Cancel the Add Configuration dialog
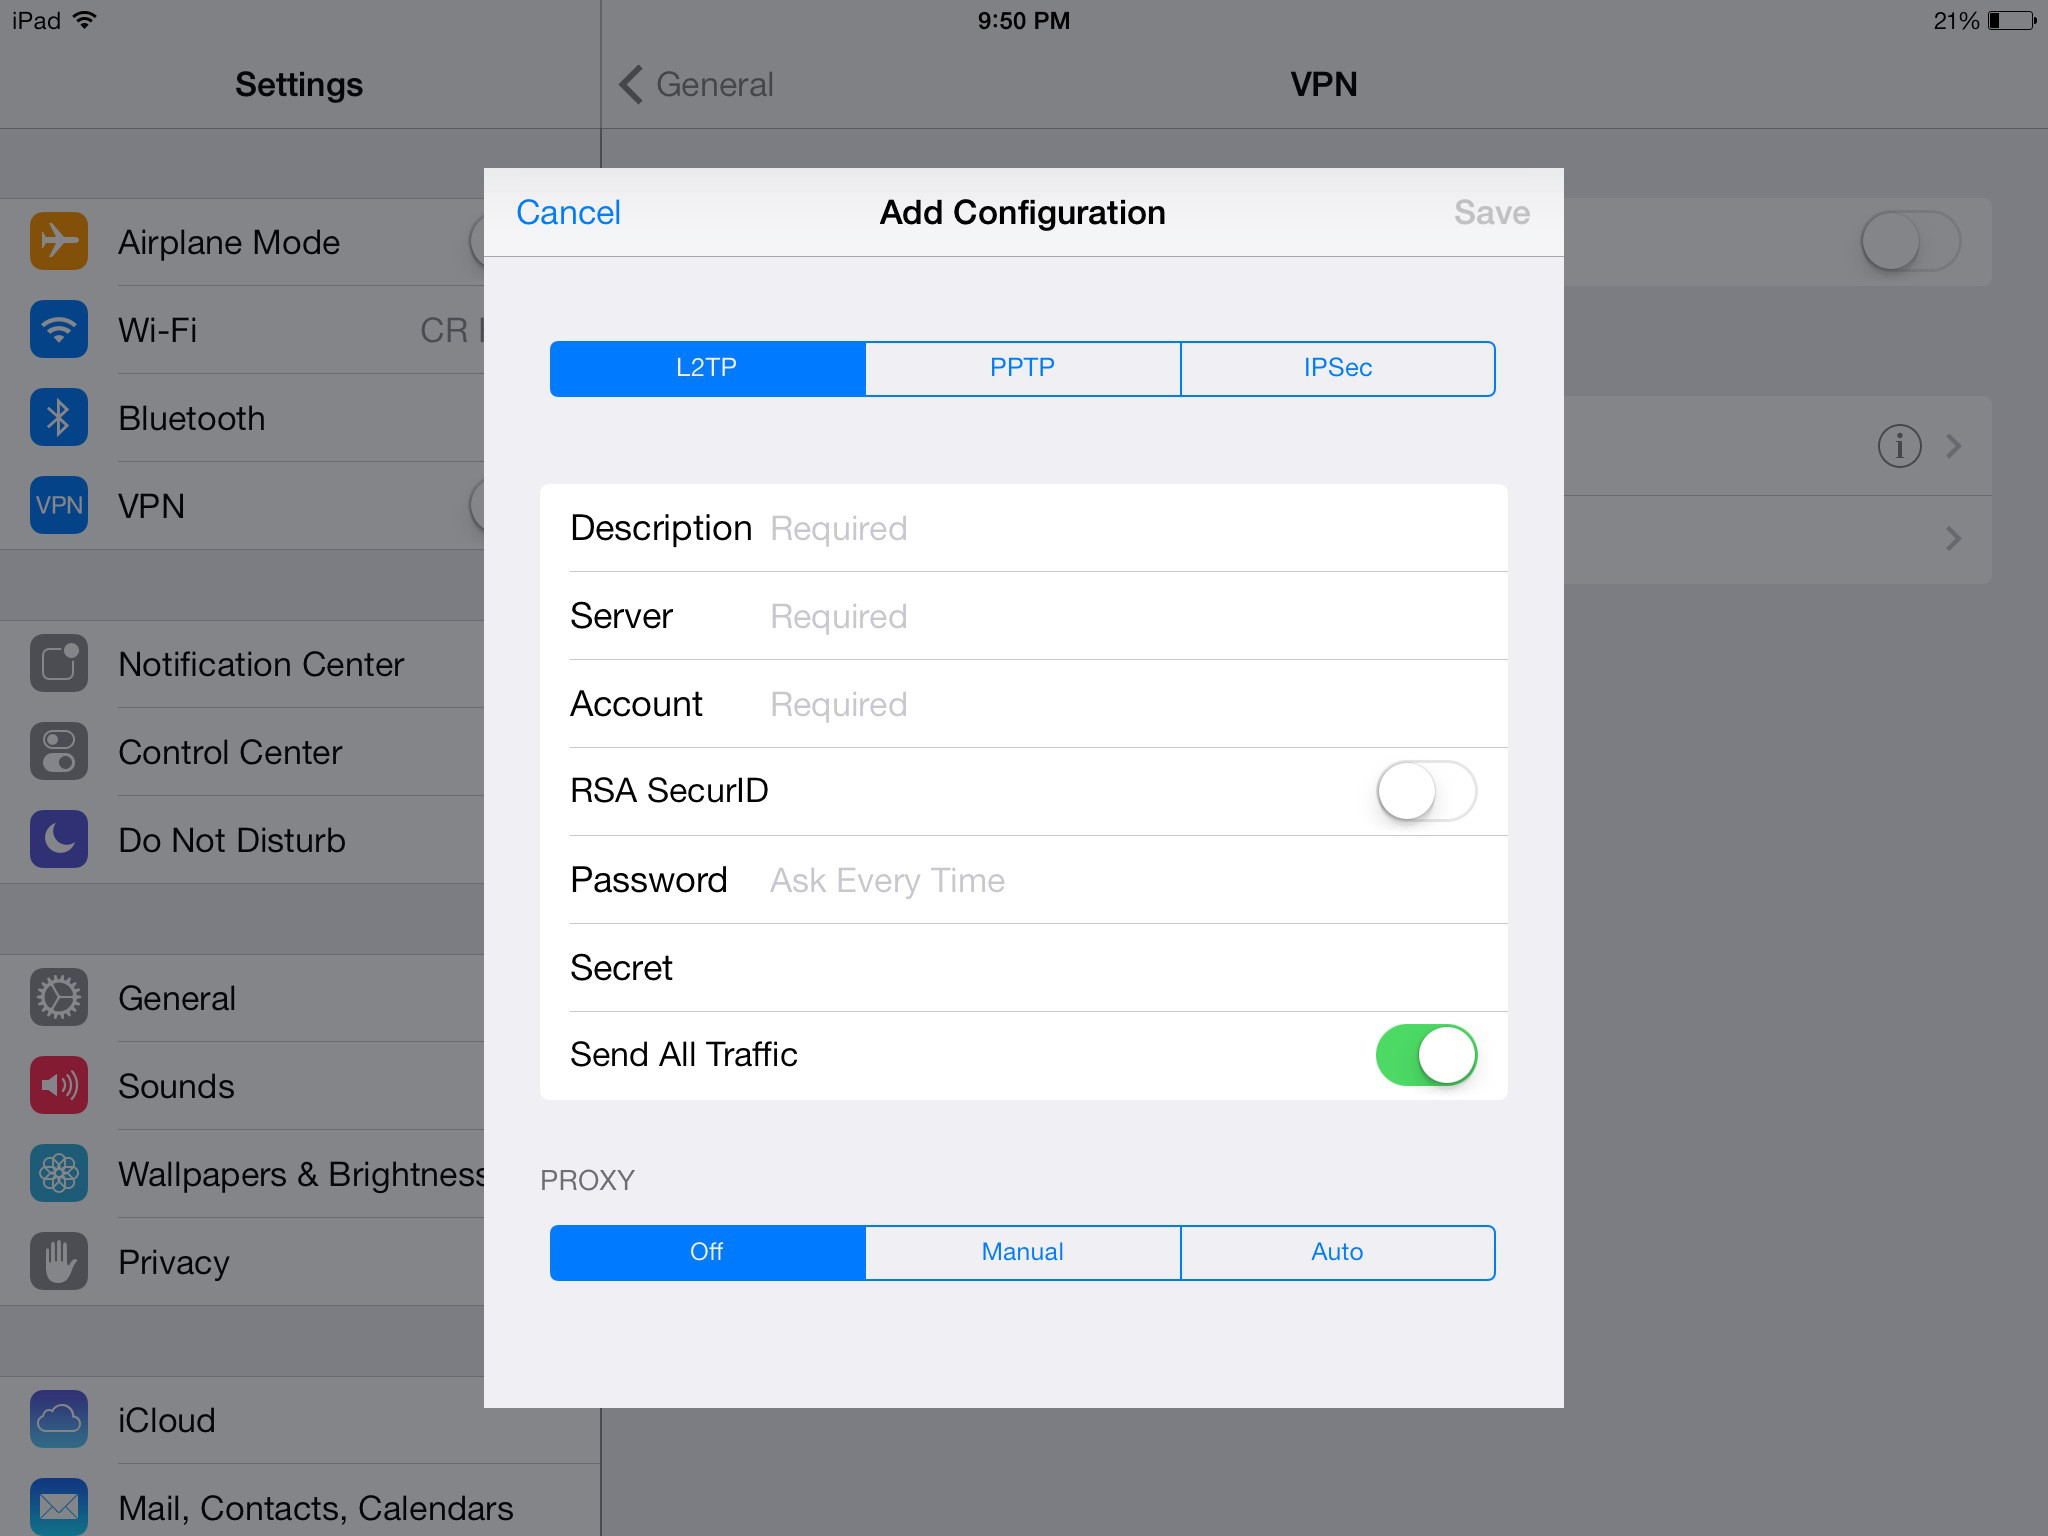Image resolution: width=2048 pixels, height=1536 pixels. [568, 212]
